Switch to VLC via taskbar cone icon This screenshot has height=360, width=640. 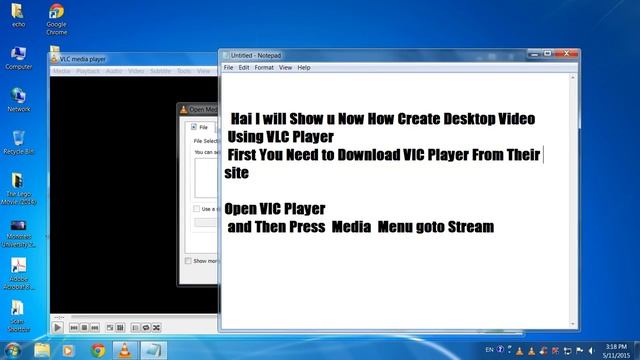(x=125, y=350)
